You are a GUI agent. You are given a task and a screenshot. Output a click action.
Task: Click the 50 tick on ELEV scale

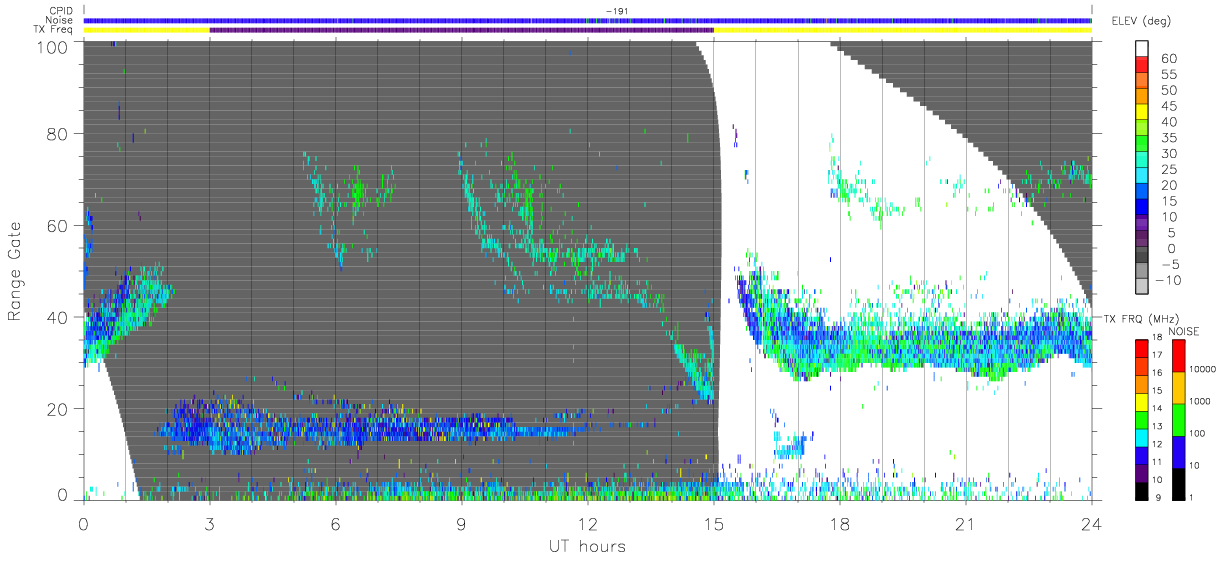tap(1169, 90)
